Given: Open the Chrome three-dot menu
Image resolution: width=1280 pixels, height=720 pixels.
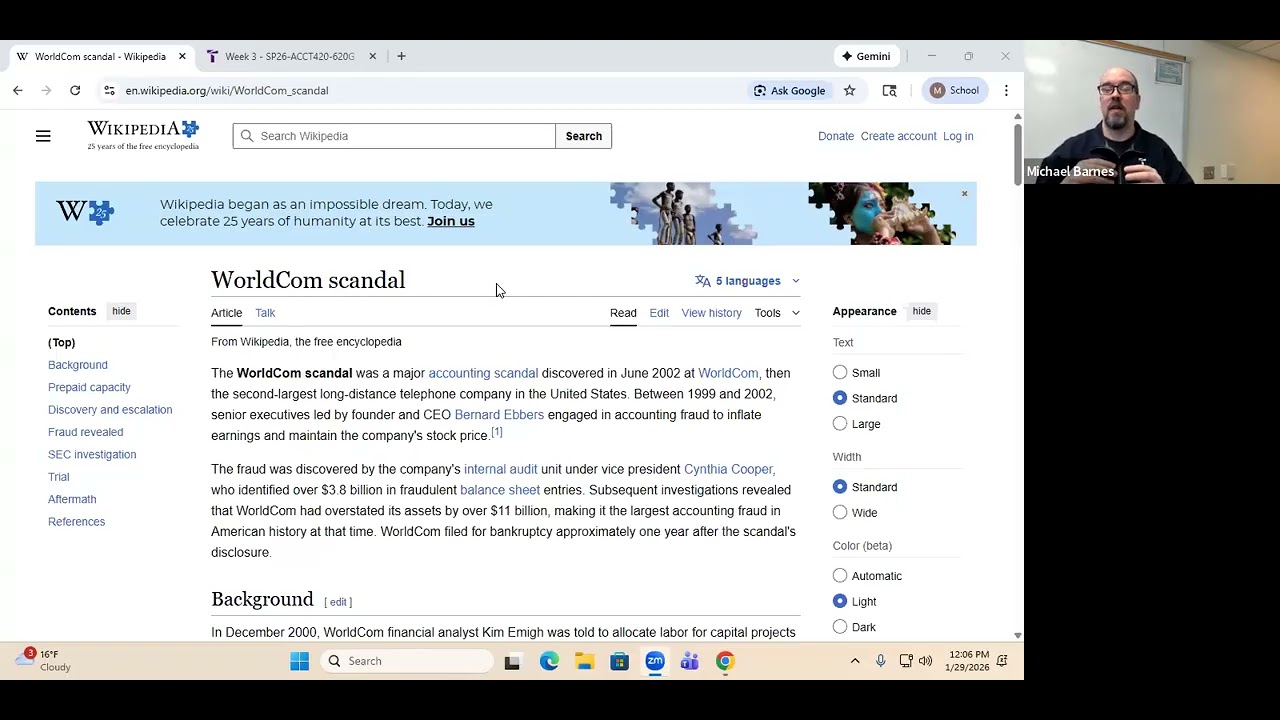Looking at the screenshot, I should 1006,90.
